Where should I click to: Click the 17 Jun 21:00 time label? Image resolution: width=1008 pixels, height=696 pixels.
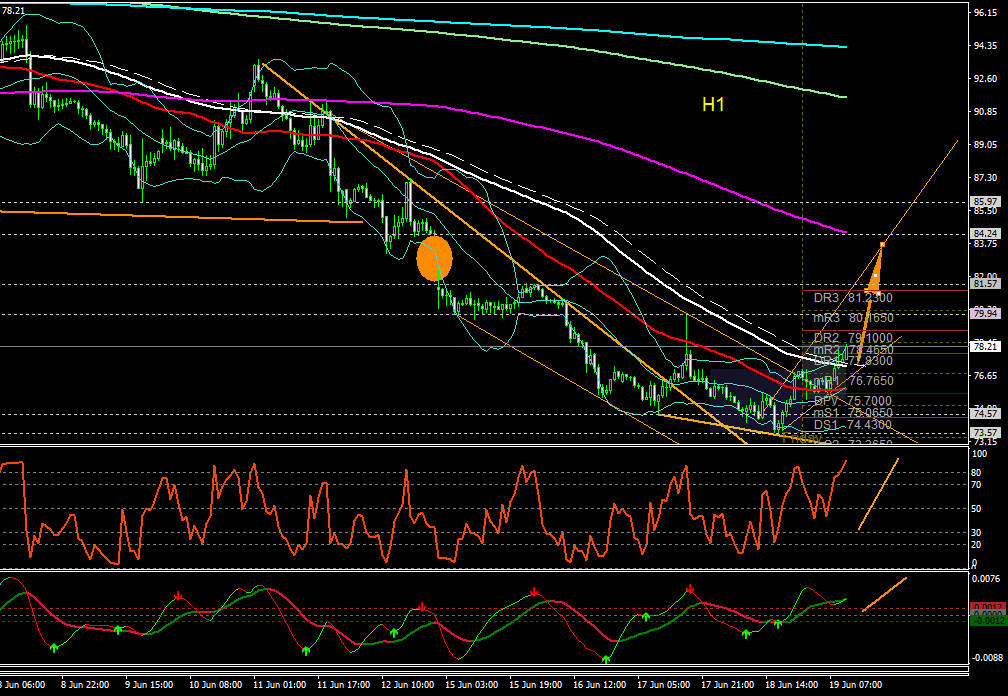pos(727,684)
